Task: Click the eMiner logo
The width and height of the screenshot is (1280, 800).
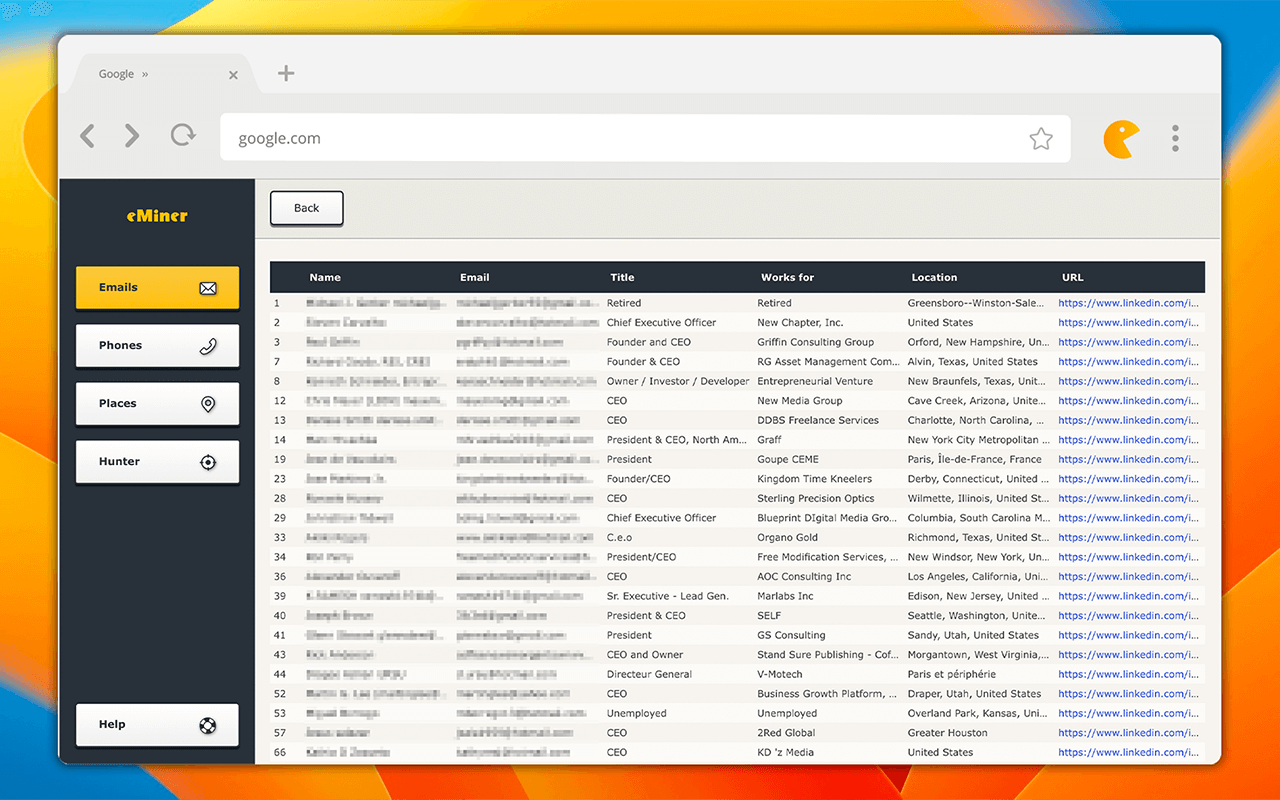Action: (157, 215)
